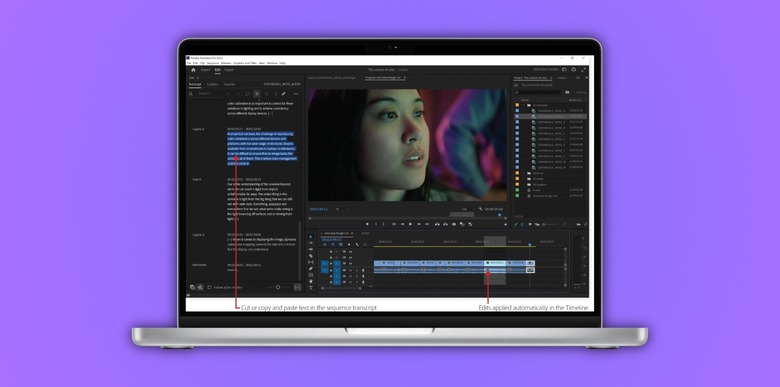This screenshot has width=780, height=387.
Task: Open Program monitor settings wrench
Action: pyautogui.click(x=481, y=209)
